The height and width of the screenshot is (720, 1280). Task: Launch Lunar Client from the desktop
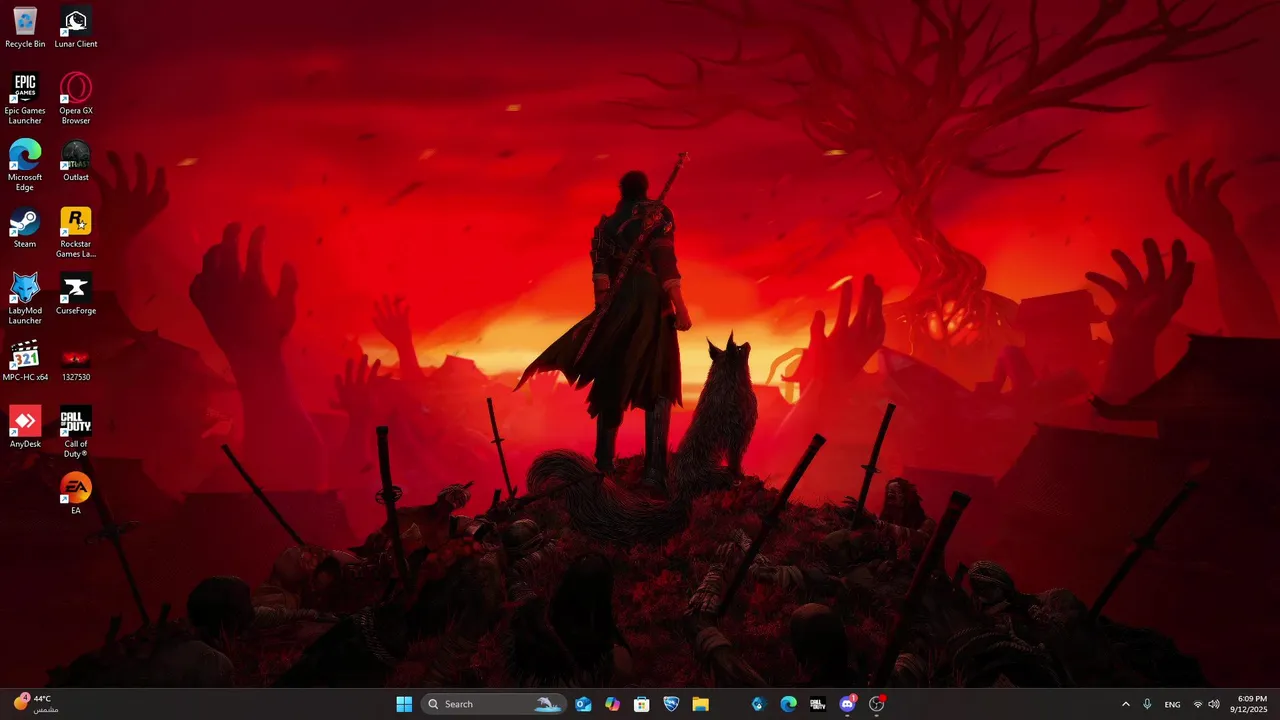click(x=76, y=28)
